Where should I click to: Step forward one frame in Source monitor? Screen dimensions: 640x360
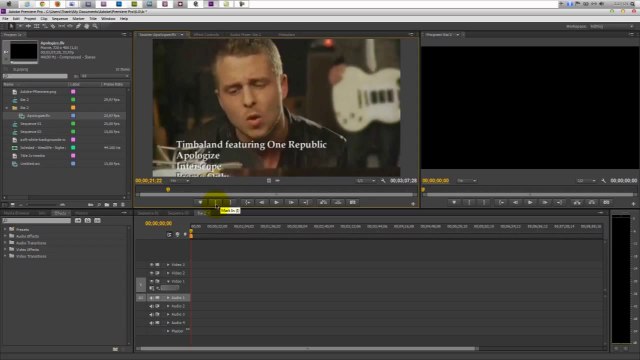pos(291,202)
